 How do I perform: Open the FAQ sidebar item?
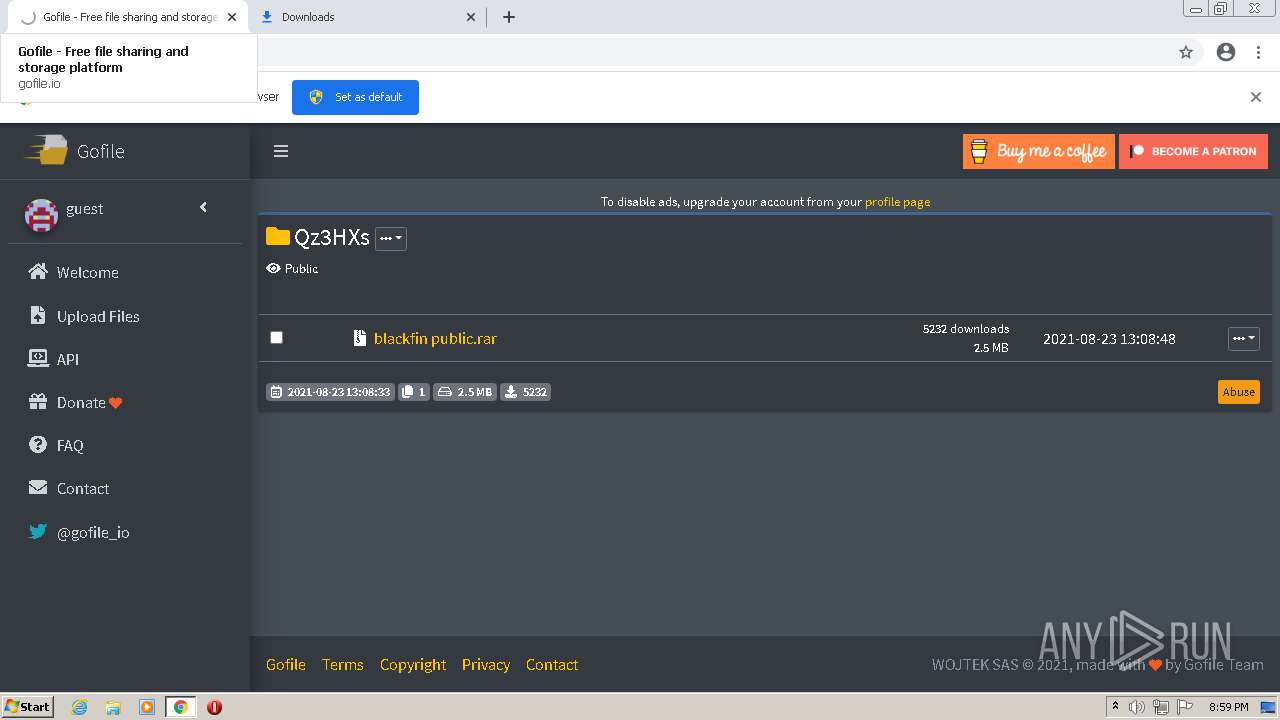coord(70,445)
